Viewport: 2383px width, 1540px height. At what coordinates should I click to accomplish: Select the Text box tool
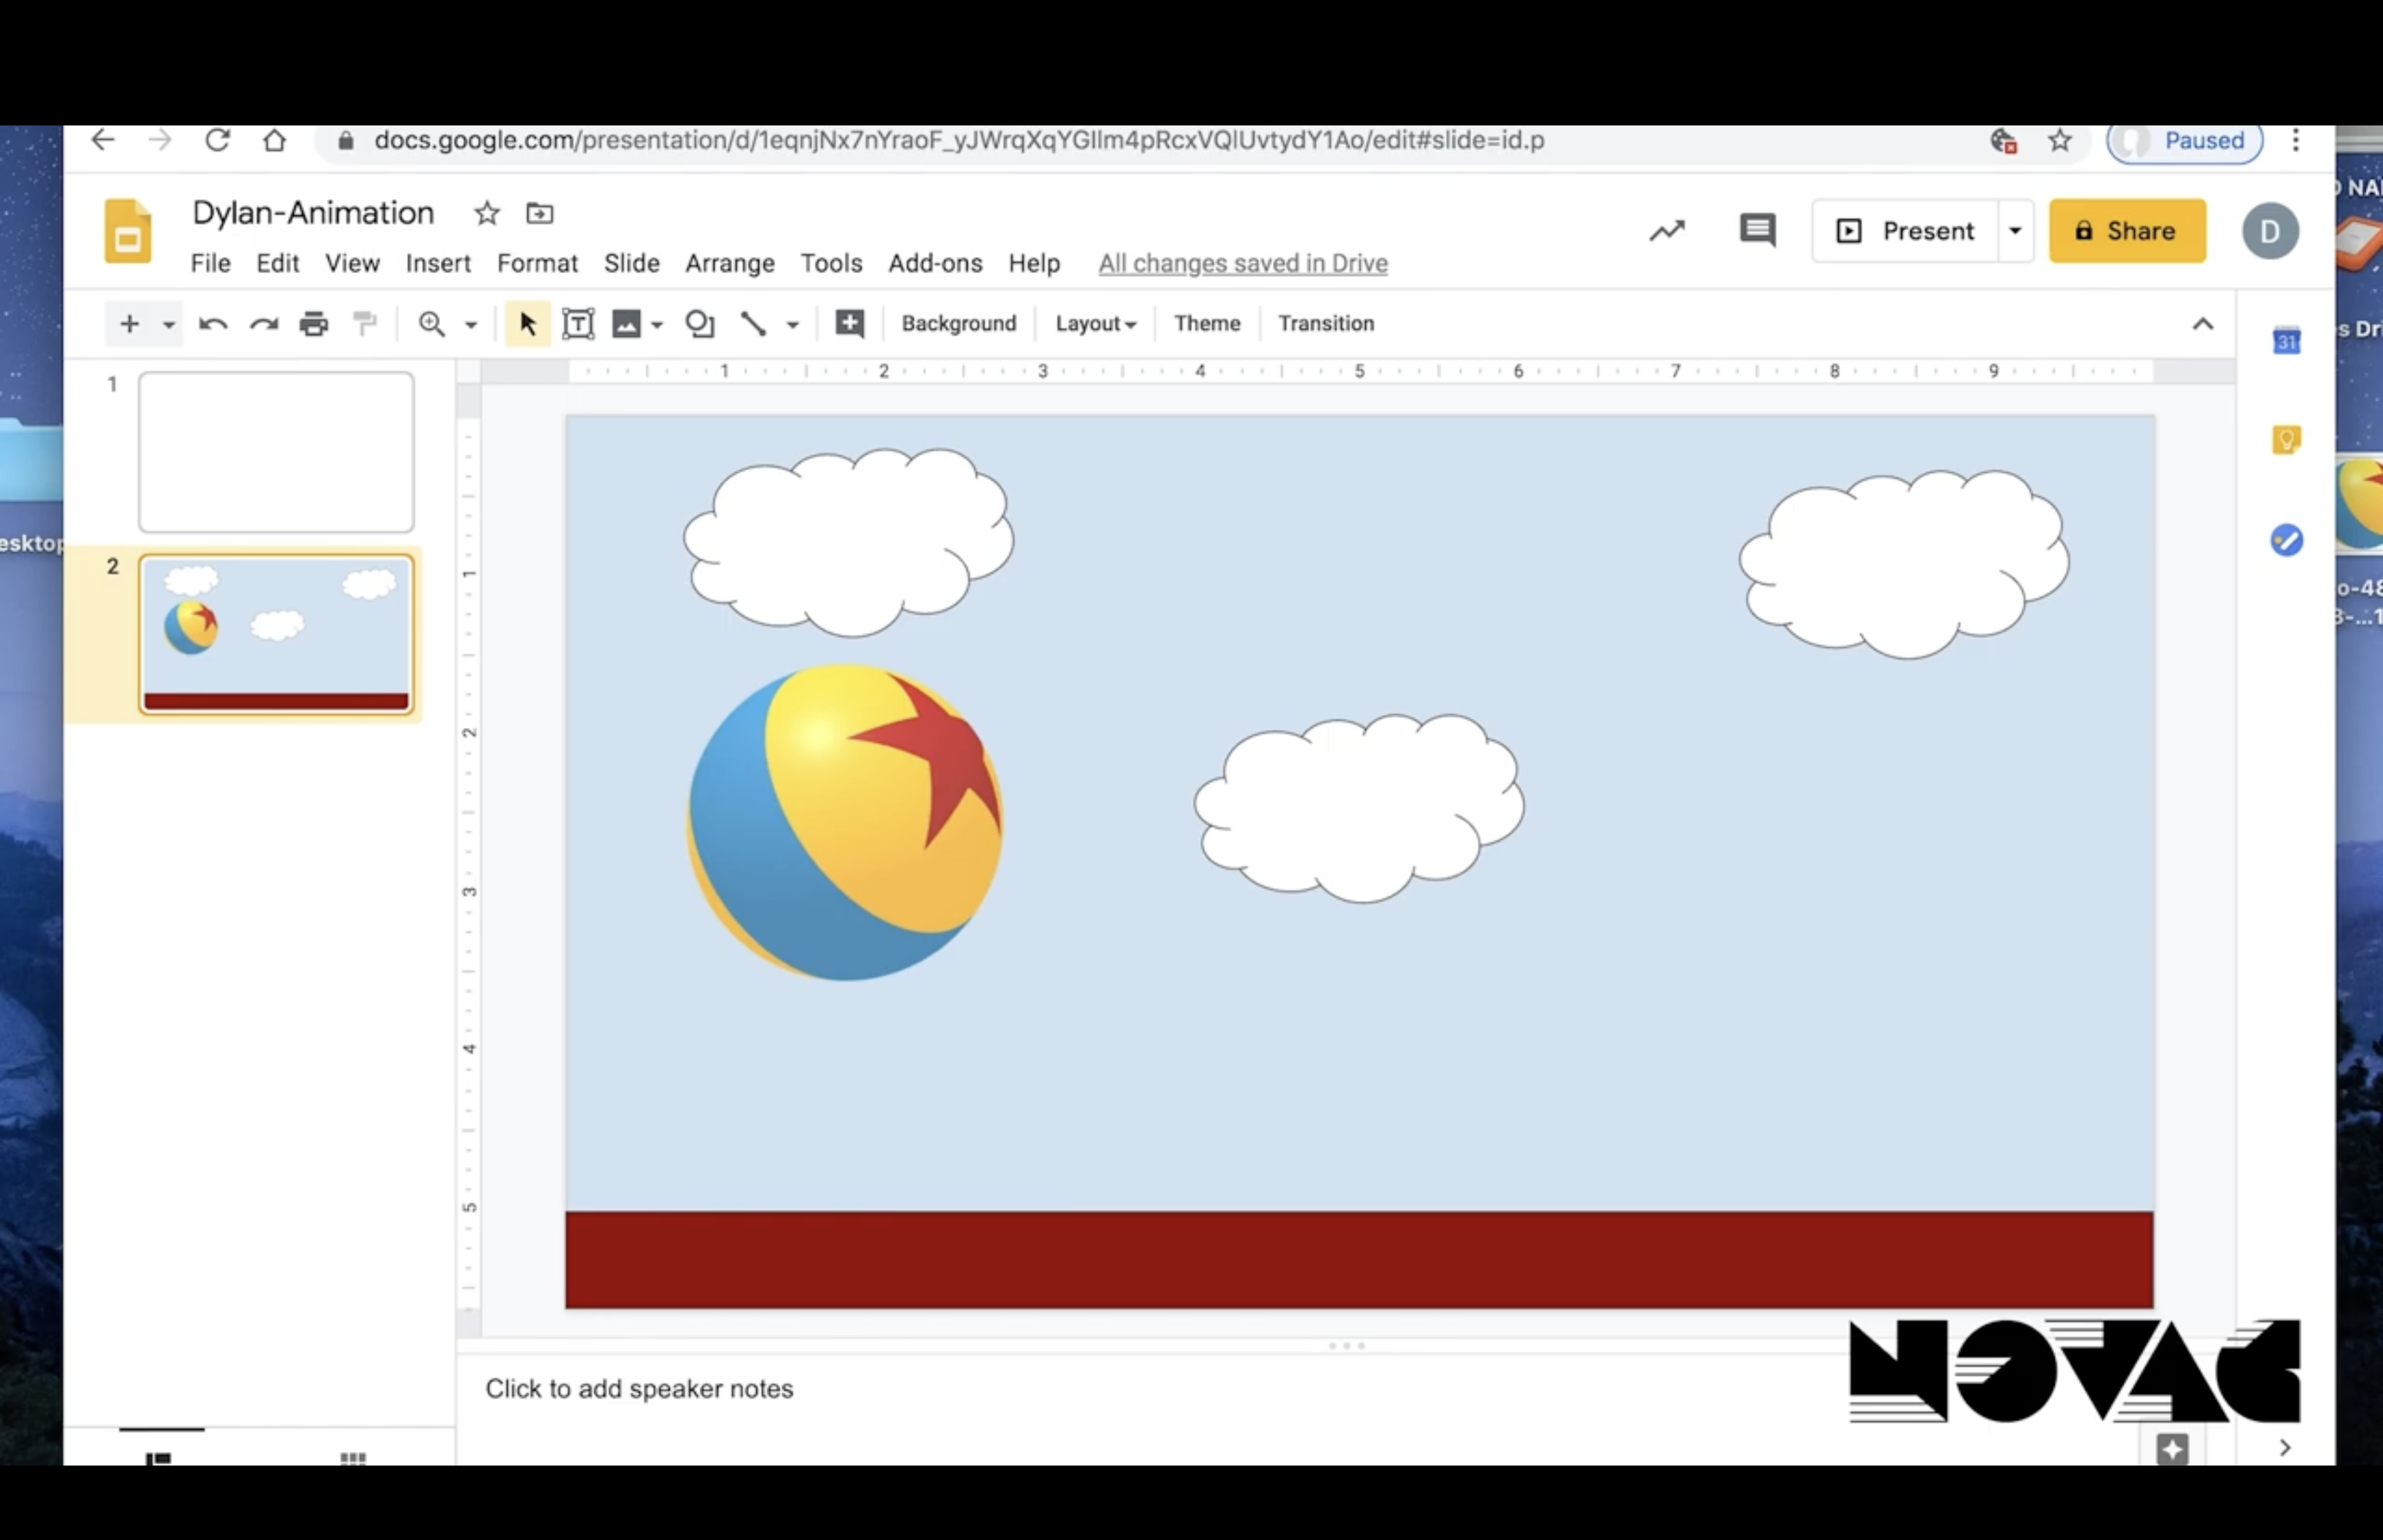click(x=578, y=323)
